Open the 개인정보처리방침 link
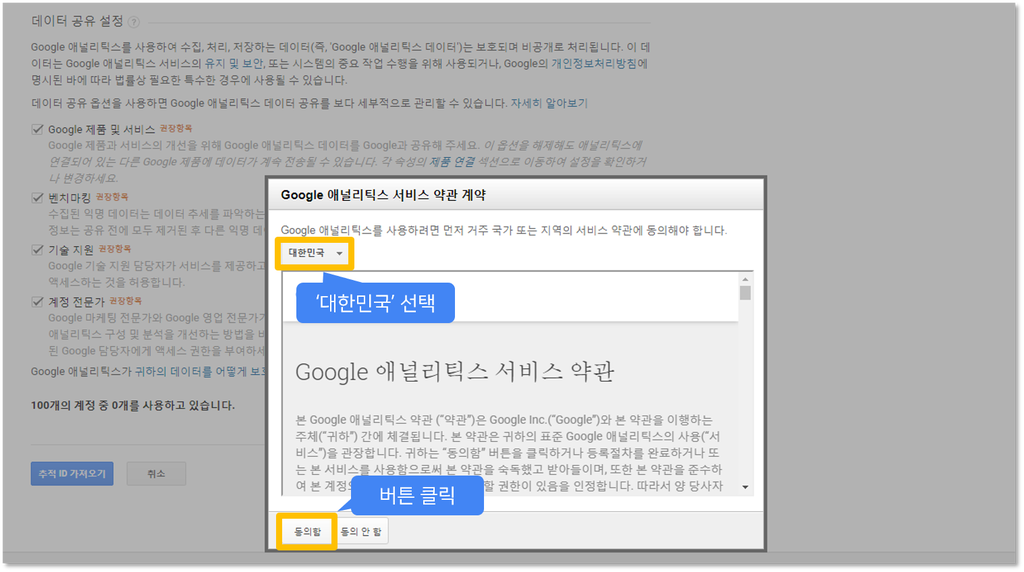 (594, 63)
